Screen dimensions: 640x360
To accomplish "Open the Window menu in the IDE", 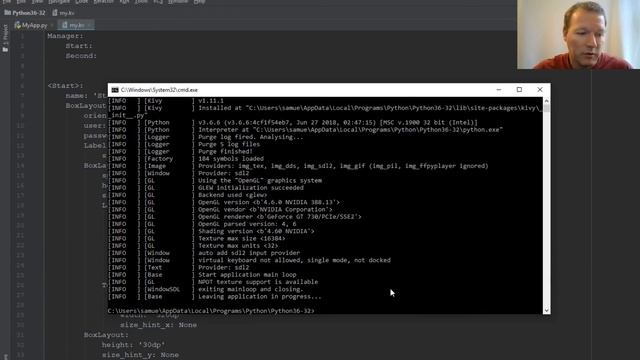I will point(178,2).
